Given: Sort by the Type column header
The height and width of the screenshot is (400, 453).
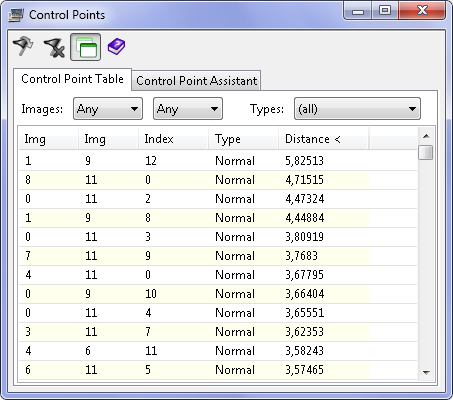Looking at the screenshot, I should pos(244,139).
